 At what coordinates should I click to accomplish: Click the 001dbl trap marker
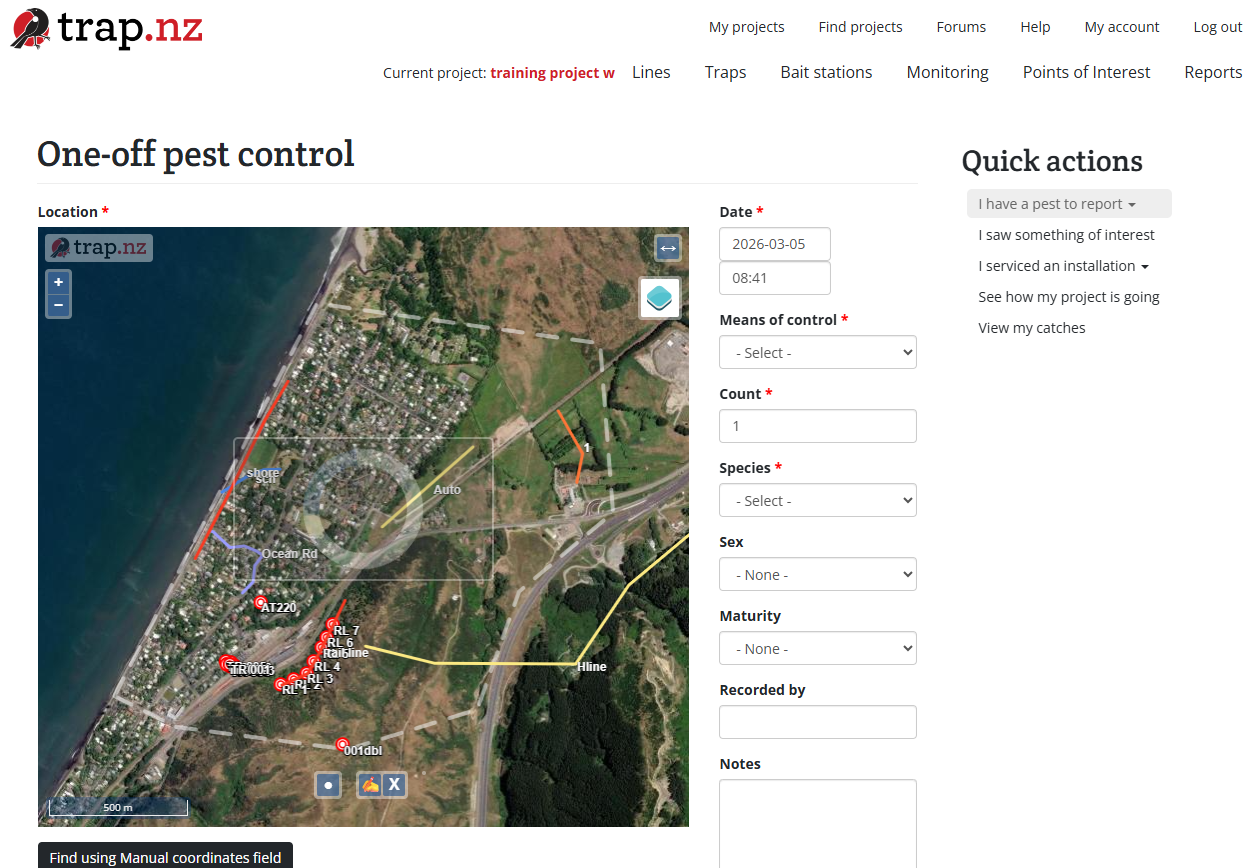click(x=343, y=744)
